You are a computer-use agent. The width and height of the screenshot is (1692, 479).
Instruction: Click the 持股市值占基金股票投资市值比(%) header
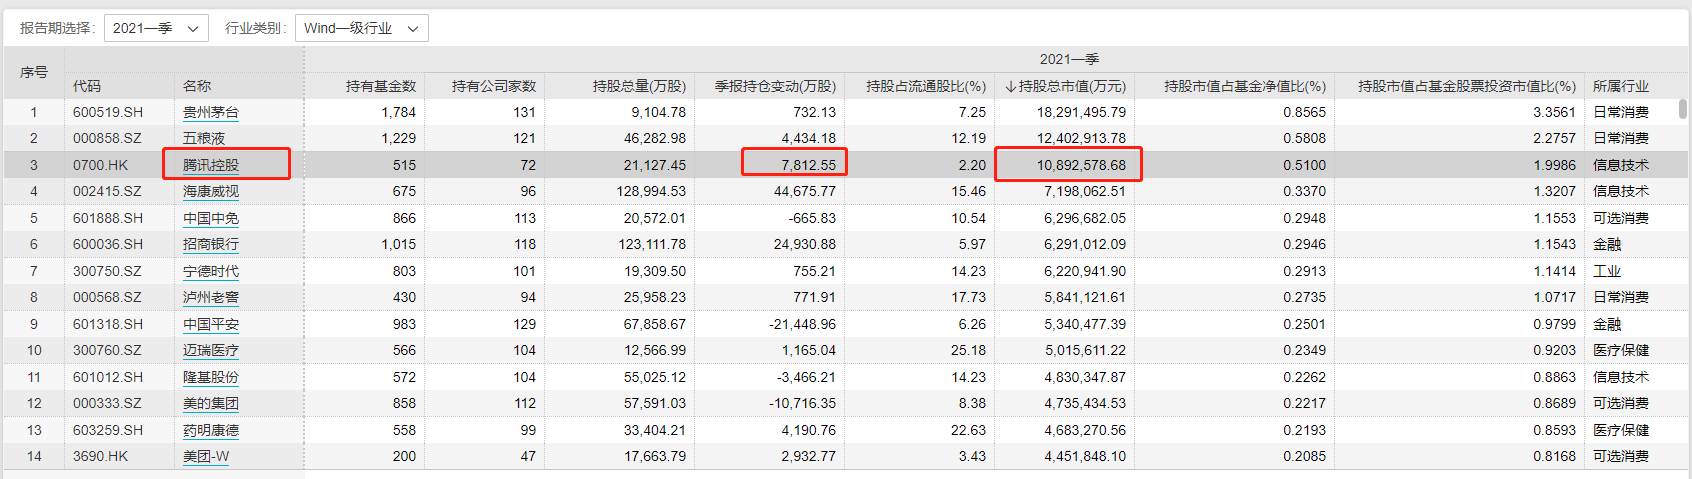(1467, 86)
